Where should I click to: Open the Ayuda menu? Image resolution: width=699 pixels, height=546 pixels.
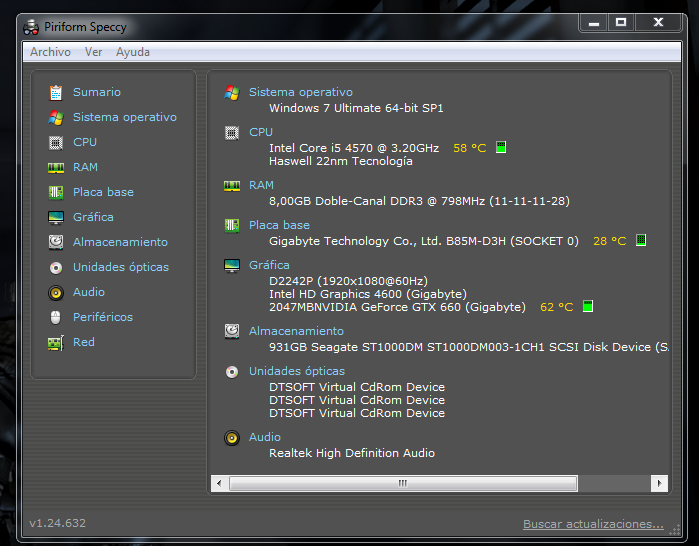[x=132, y=52]
